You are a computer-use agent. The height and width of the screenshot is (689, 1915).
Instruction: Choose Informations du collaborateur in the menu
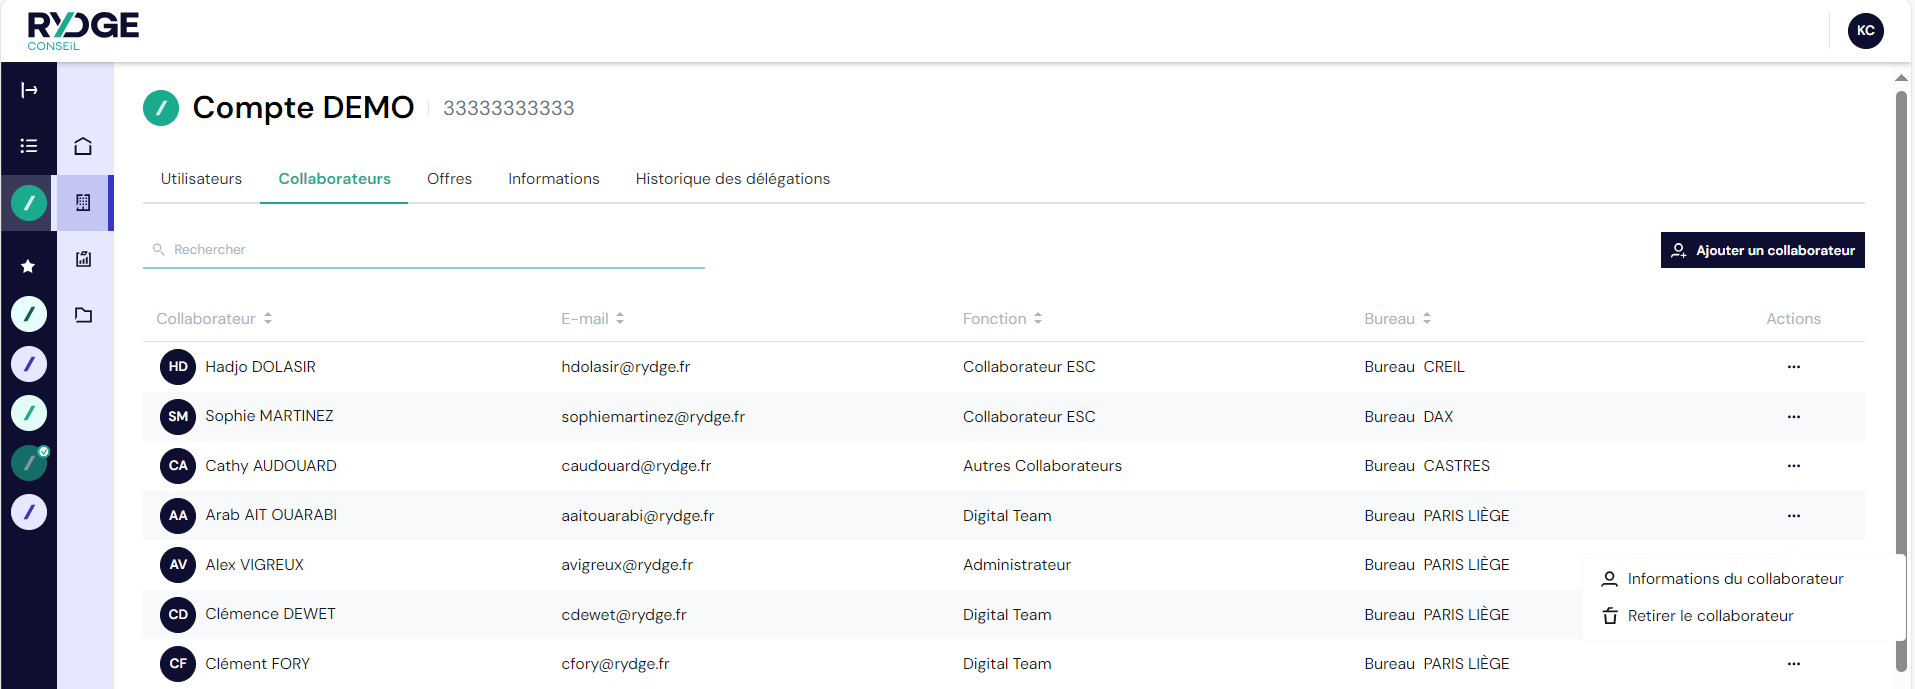pos(1735,579)
